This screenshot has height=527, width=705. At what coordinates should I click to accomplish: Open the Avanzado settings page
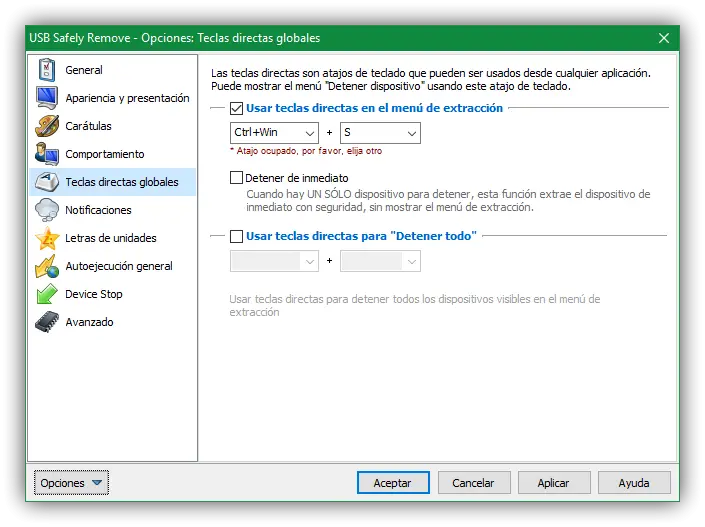(x=112, y=322)
